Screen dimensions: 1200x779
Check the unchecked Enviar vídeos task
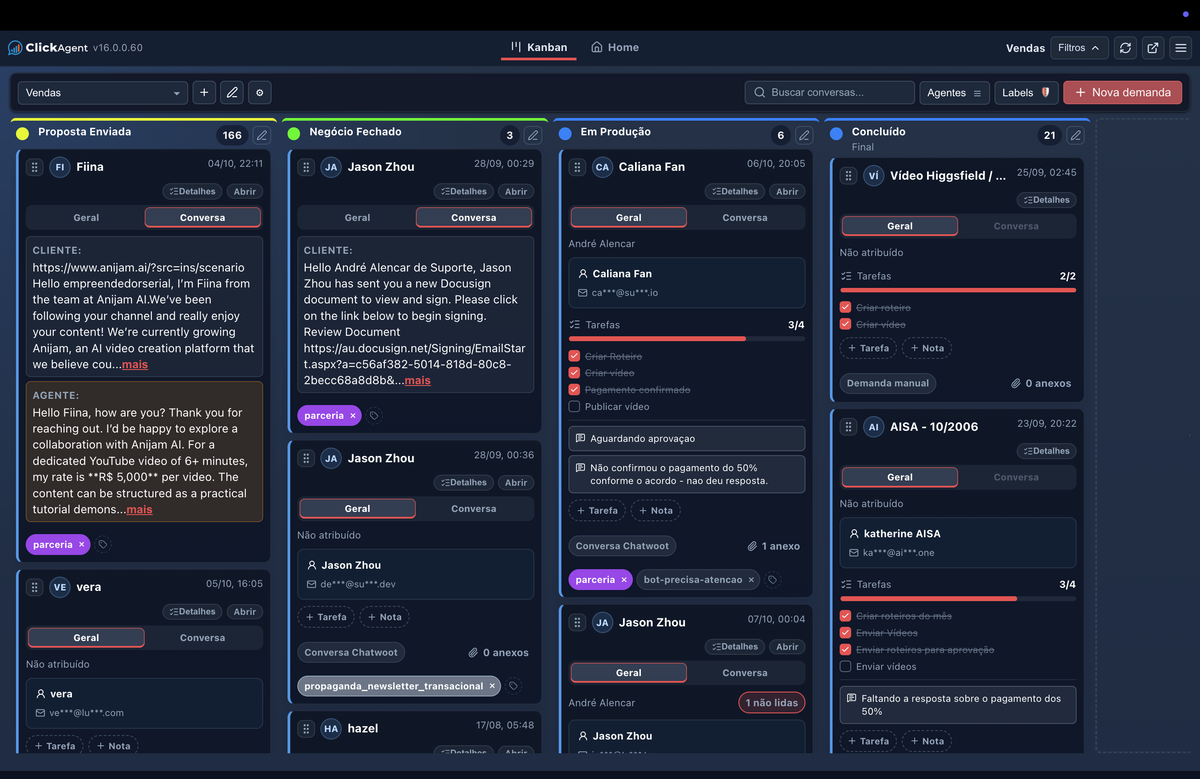pyautogui.click(x=845, y=667)
